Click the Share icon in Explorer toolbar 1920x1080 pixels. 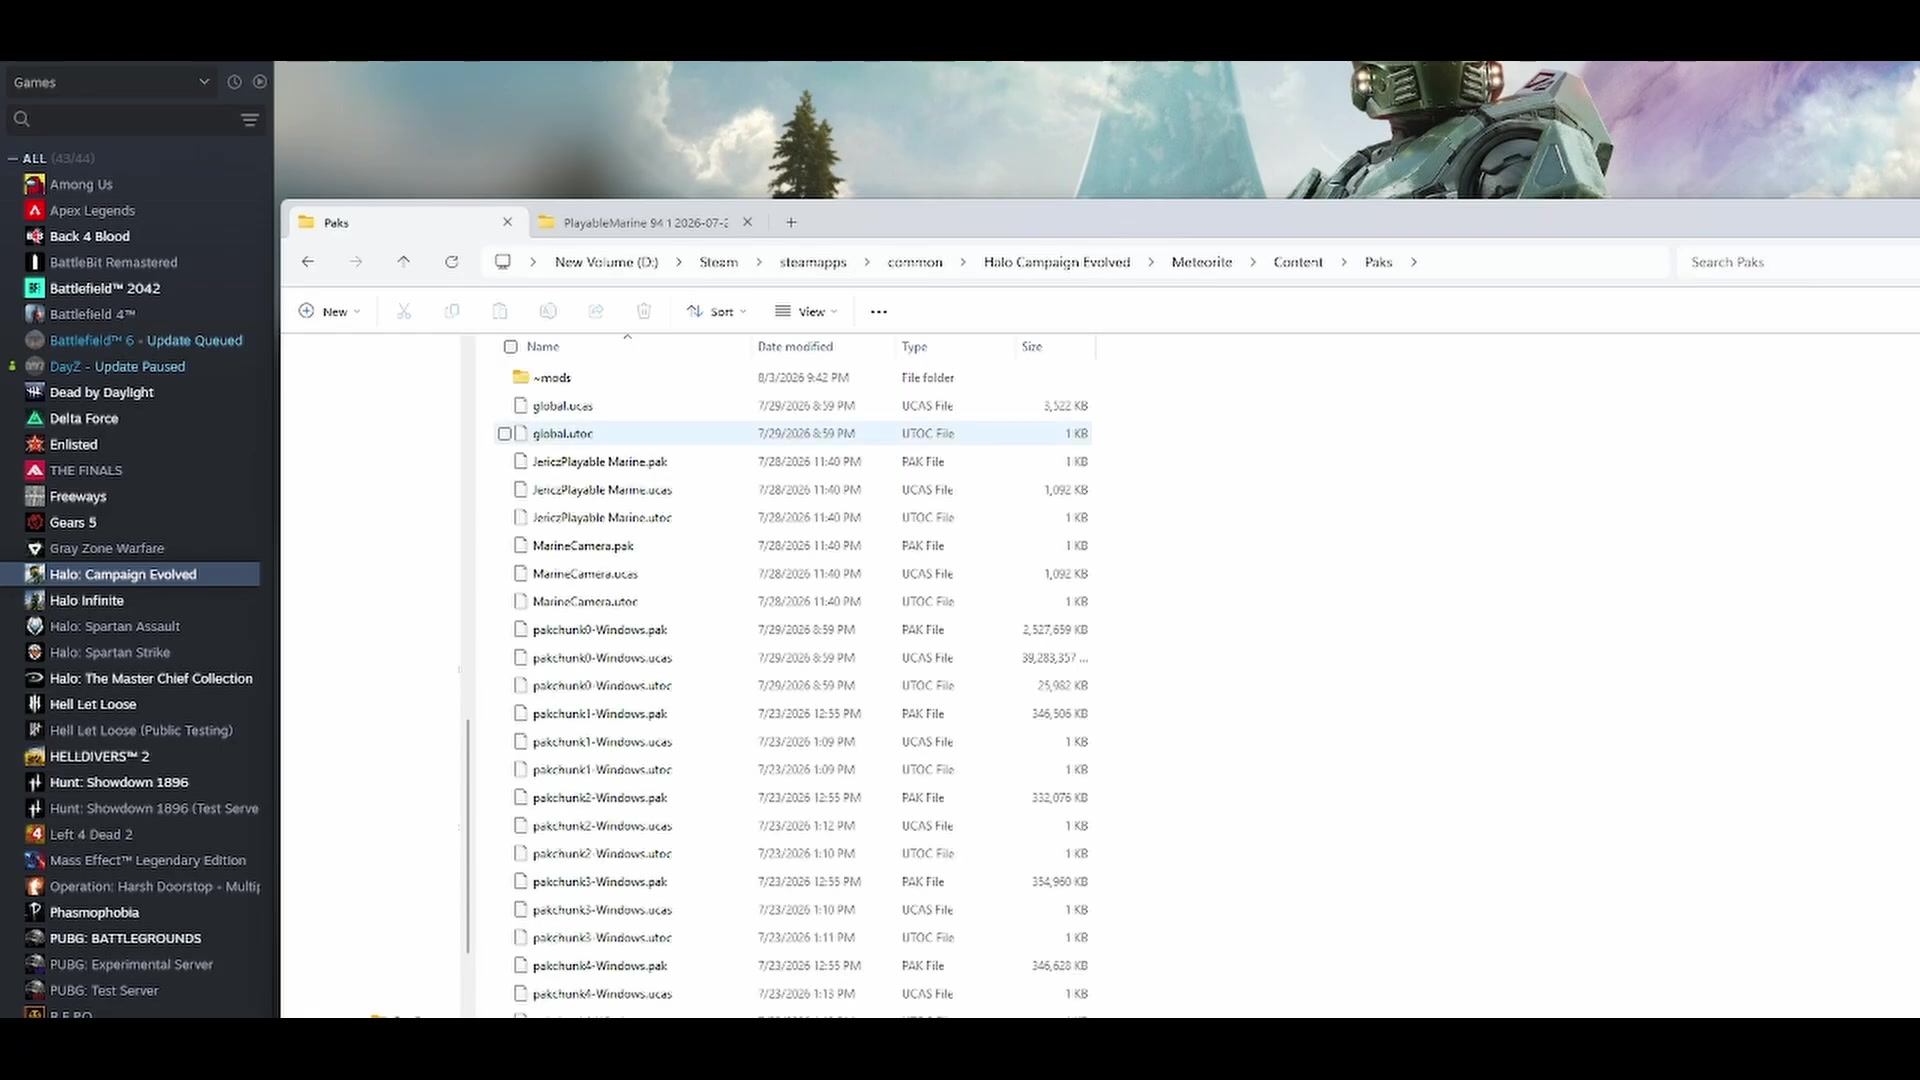(x=596, y=312)
